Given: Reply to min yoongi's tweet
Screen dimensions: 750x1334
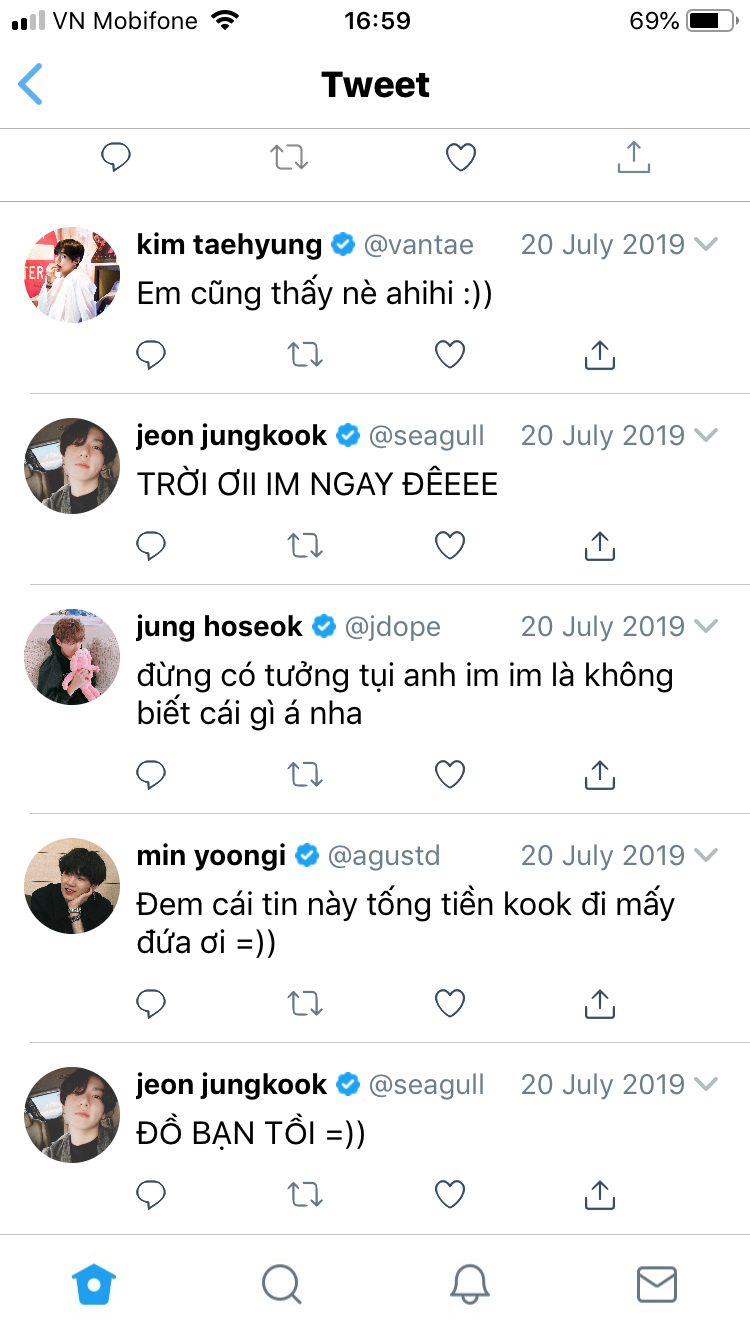Looking at the screenshot, I should (151, 1003).
